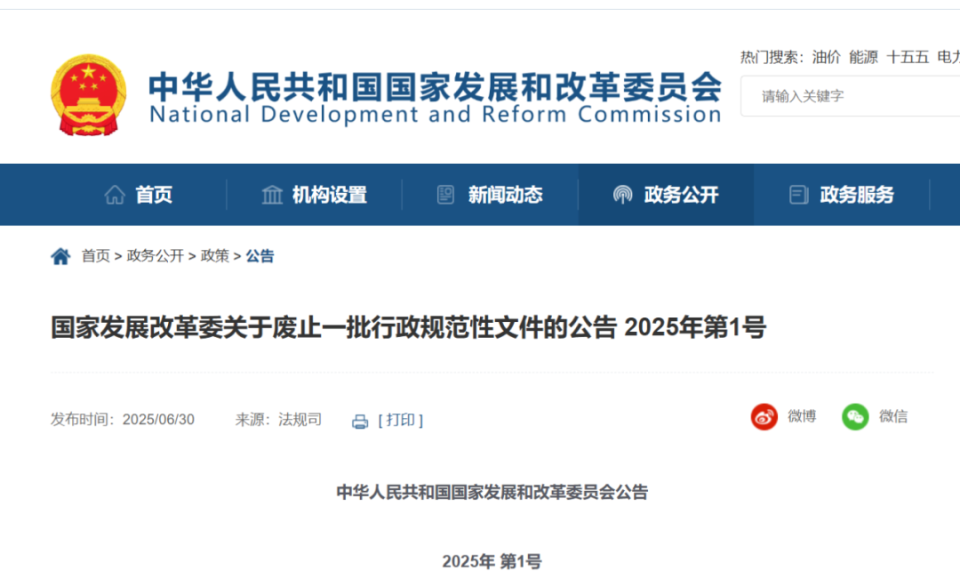Click the English title National Development and Reform Commission
Viewport: 960px width, 587px height.
click(435, 114)
